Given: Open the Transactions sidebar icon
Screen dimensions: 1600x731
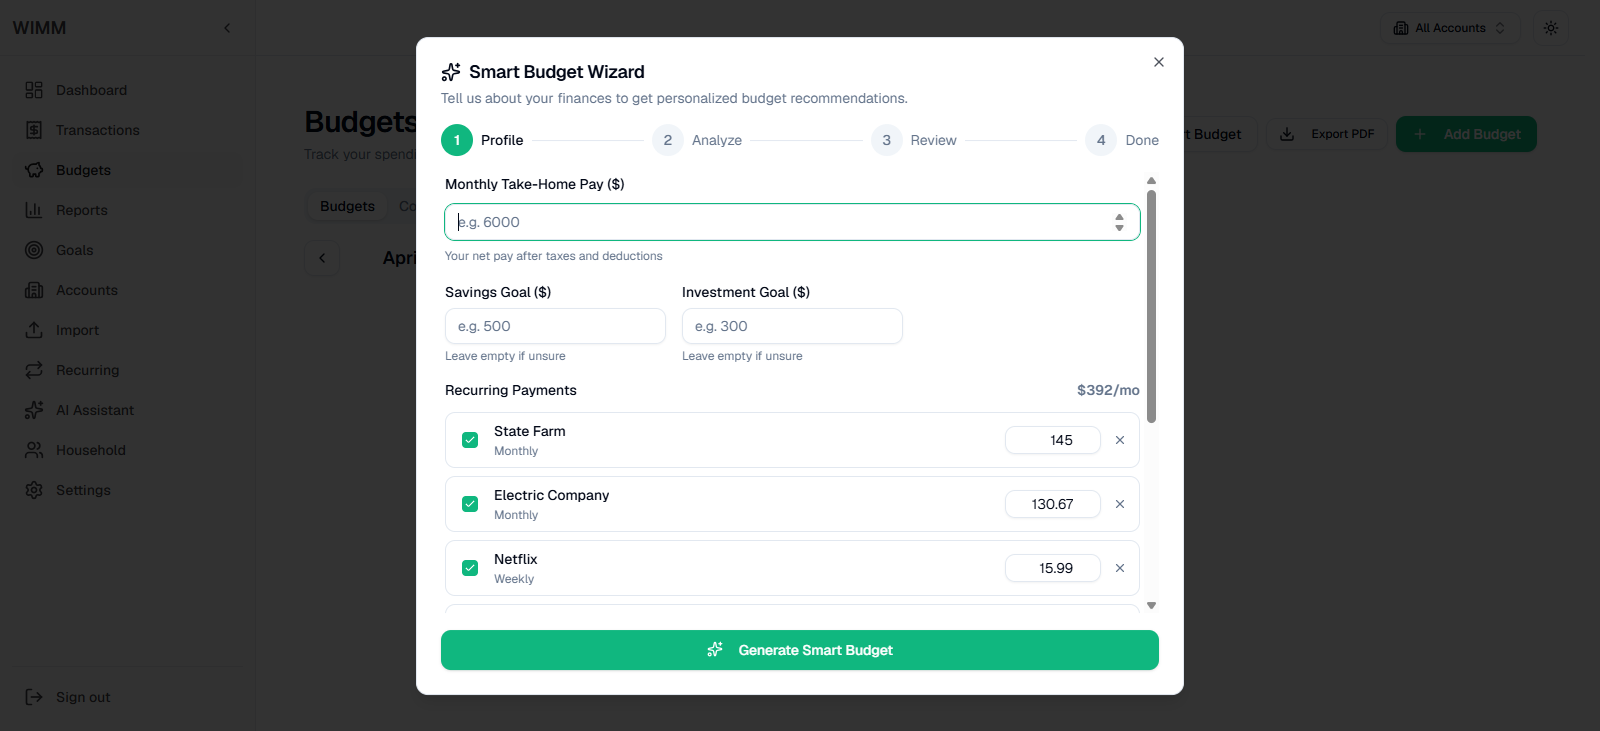Looking at the screenshot, I should 34,130.
